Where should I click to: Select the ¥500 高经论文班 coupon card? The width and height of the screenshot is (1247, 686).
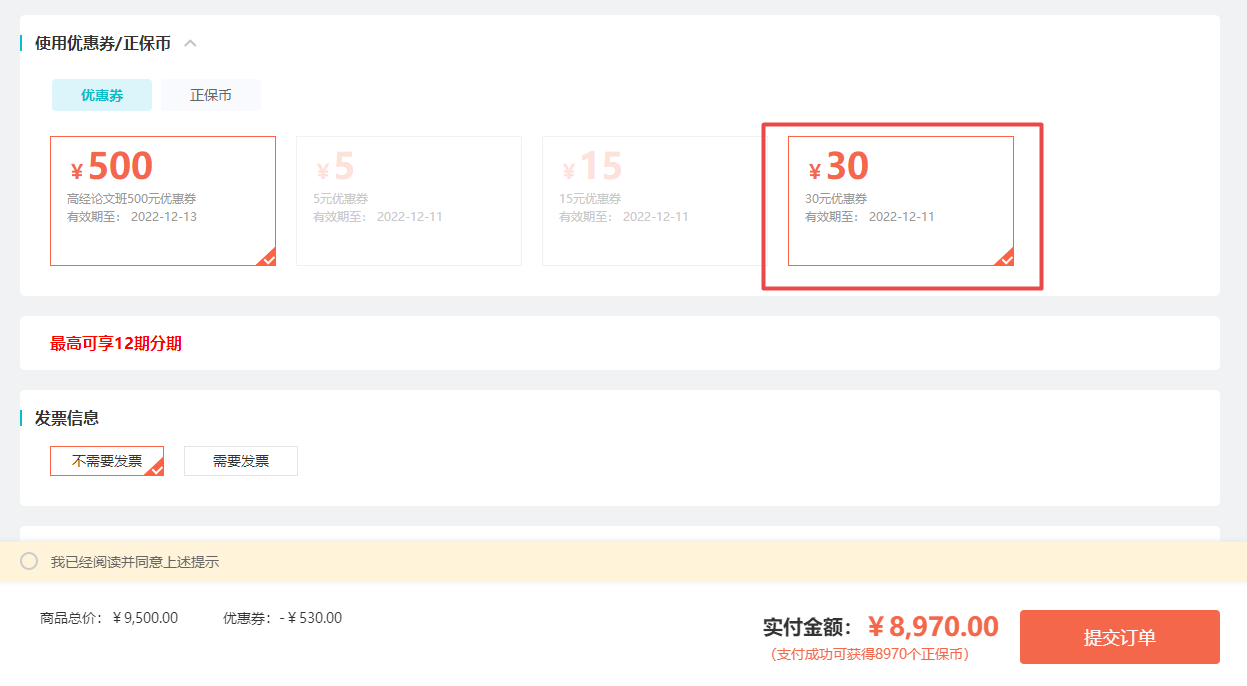tap(162, 200)
